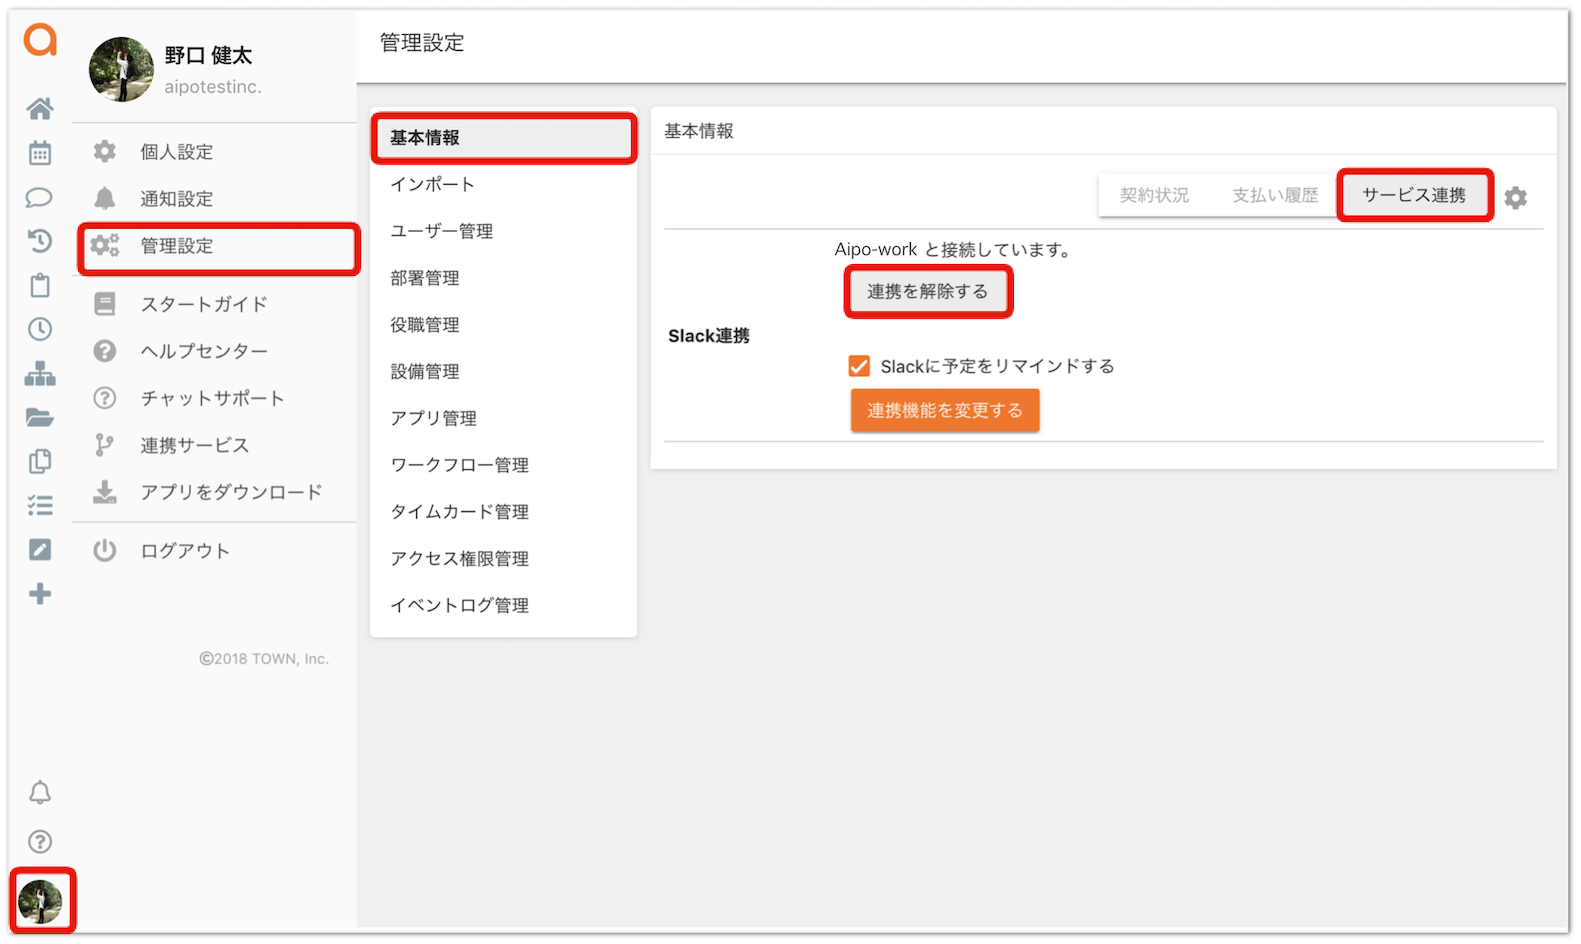
Task: Open the history clock-arrow icon
Action: click(x=40, y=241)
